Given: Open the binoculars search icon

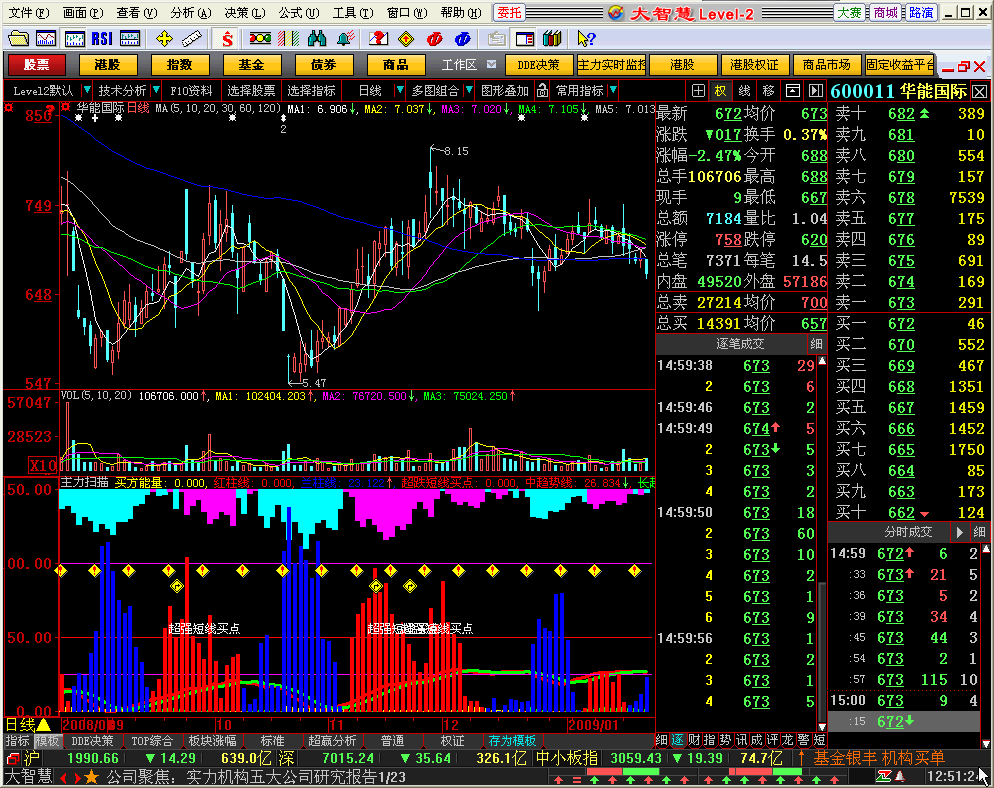Looking at the screenshot, I should (x=316, y=39).
